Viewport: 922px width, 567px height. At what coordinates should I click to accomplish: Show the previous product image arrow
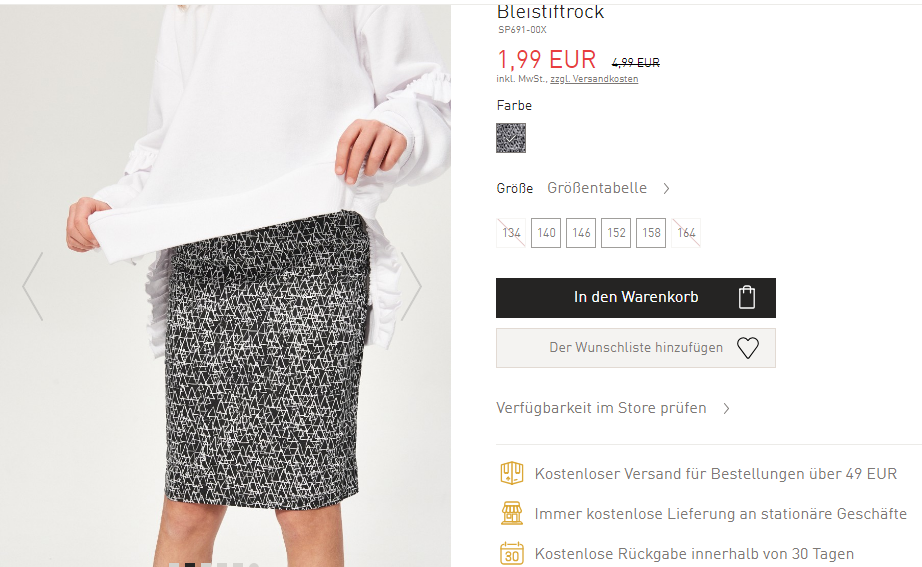33,286
